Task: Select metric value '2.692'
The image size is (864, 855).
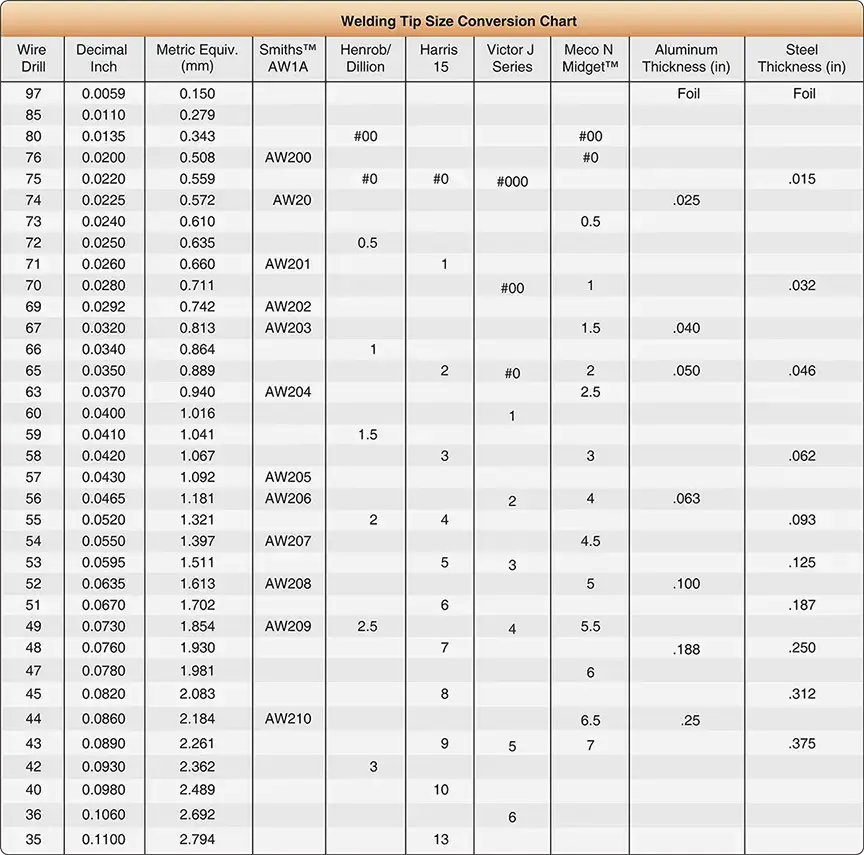Action: coord(197,815)
